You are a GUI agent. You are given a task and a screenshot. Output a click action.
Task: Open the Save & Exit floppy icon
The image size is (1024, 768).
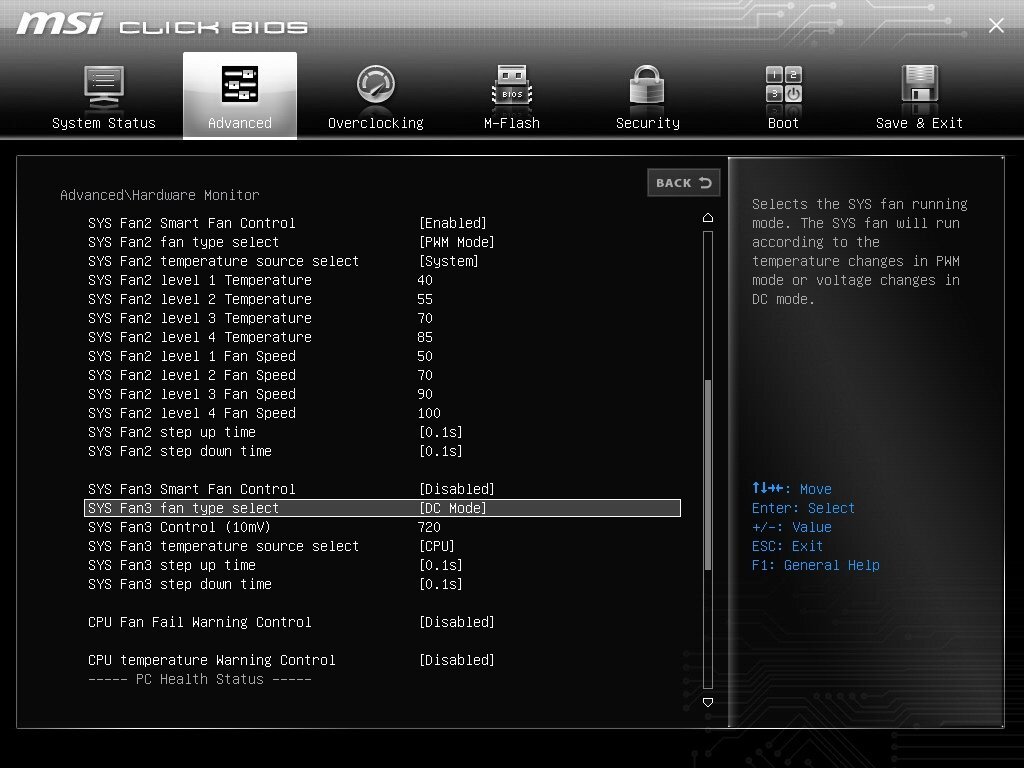point(920,84)
